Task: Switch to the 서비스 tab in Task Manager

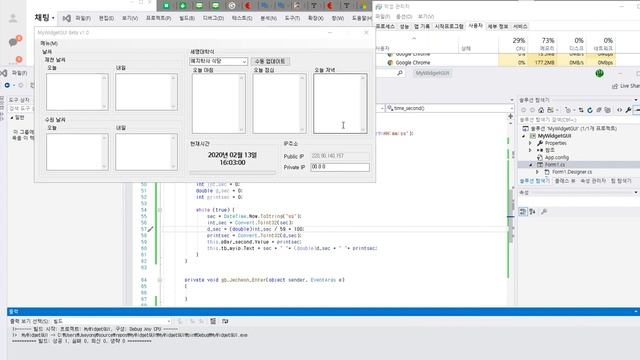Action: [x=520, y=26]
